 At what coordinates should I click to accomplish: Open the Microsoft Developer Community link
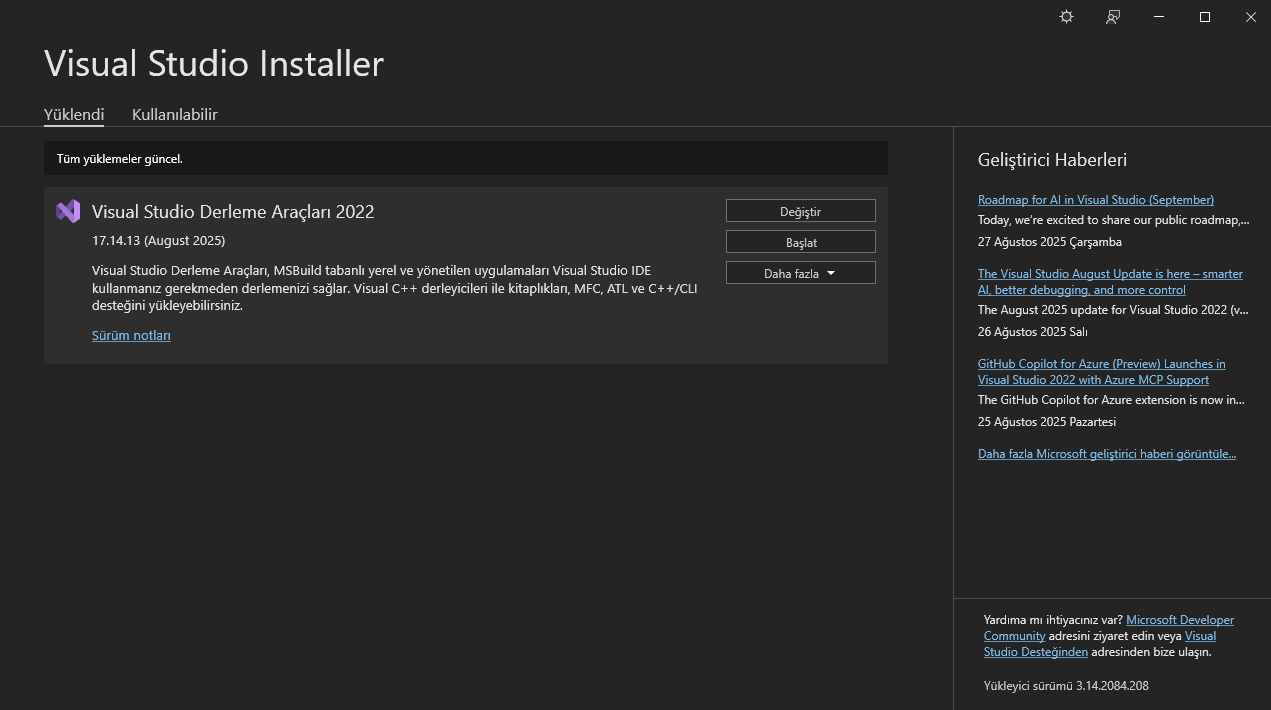click(1109, 628)
